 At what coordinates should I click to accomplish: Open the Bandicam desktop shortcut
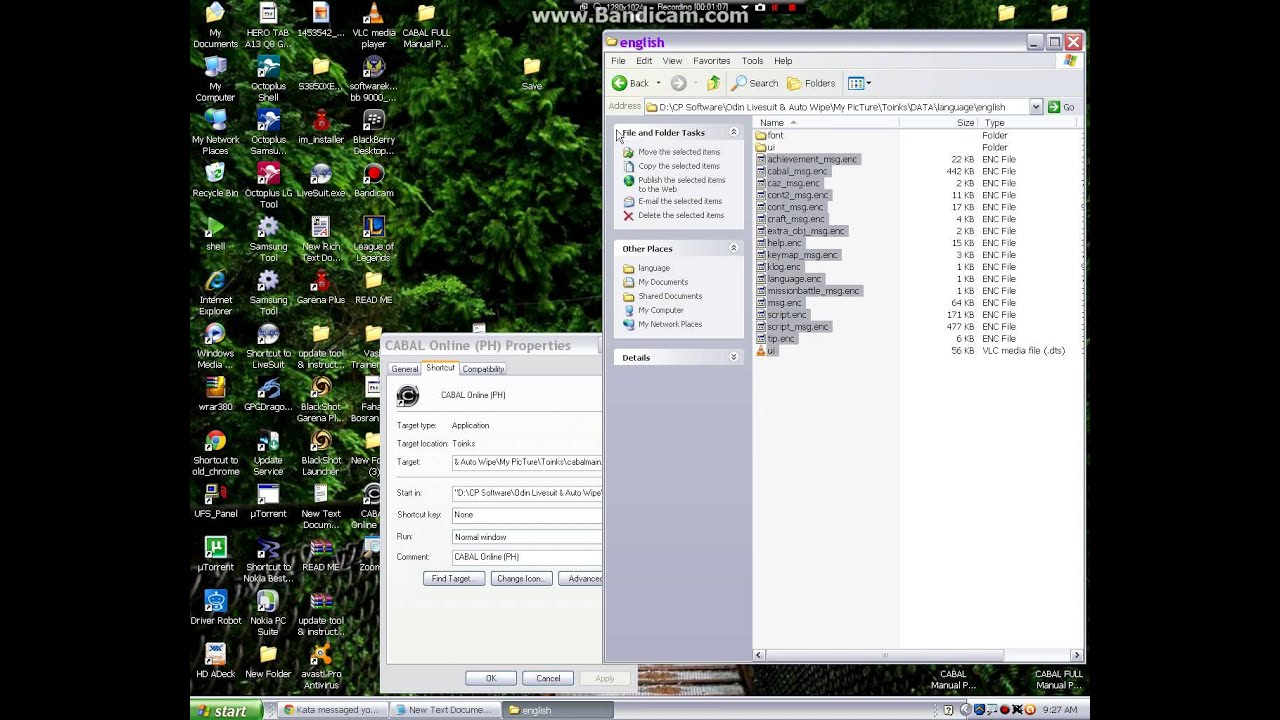pyautogui.click(x=373, y=179)
